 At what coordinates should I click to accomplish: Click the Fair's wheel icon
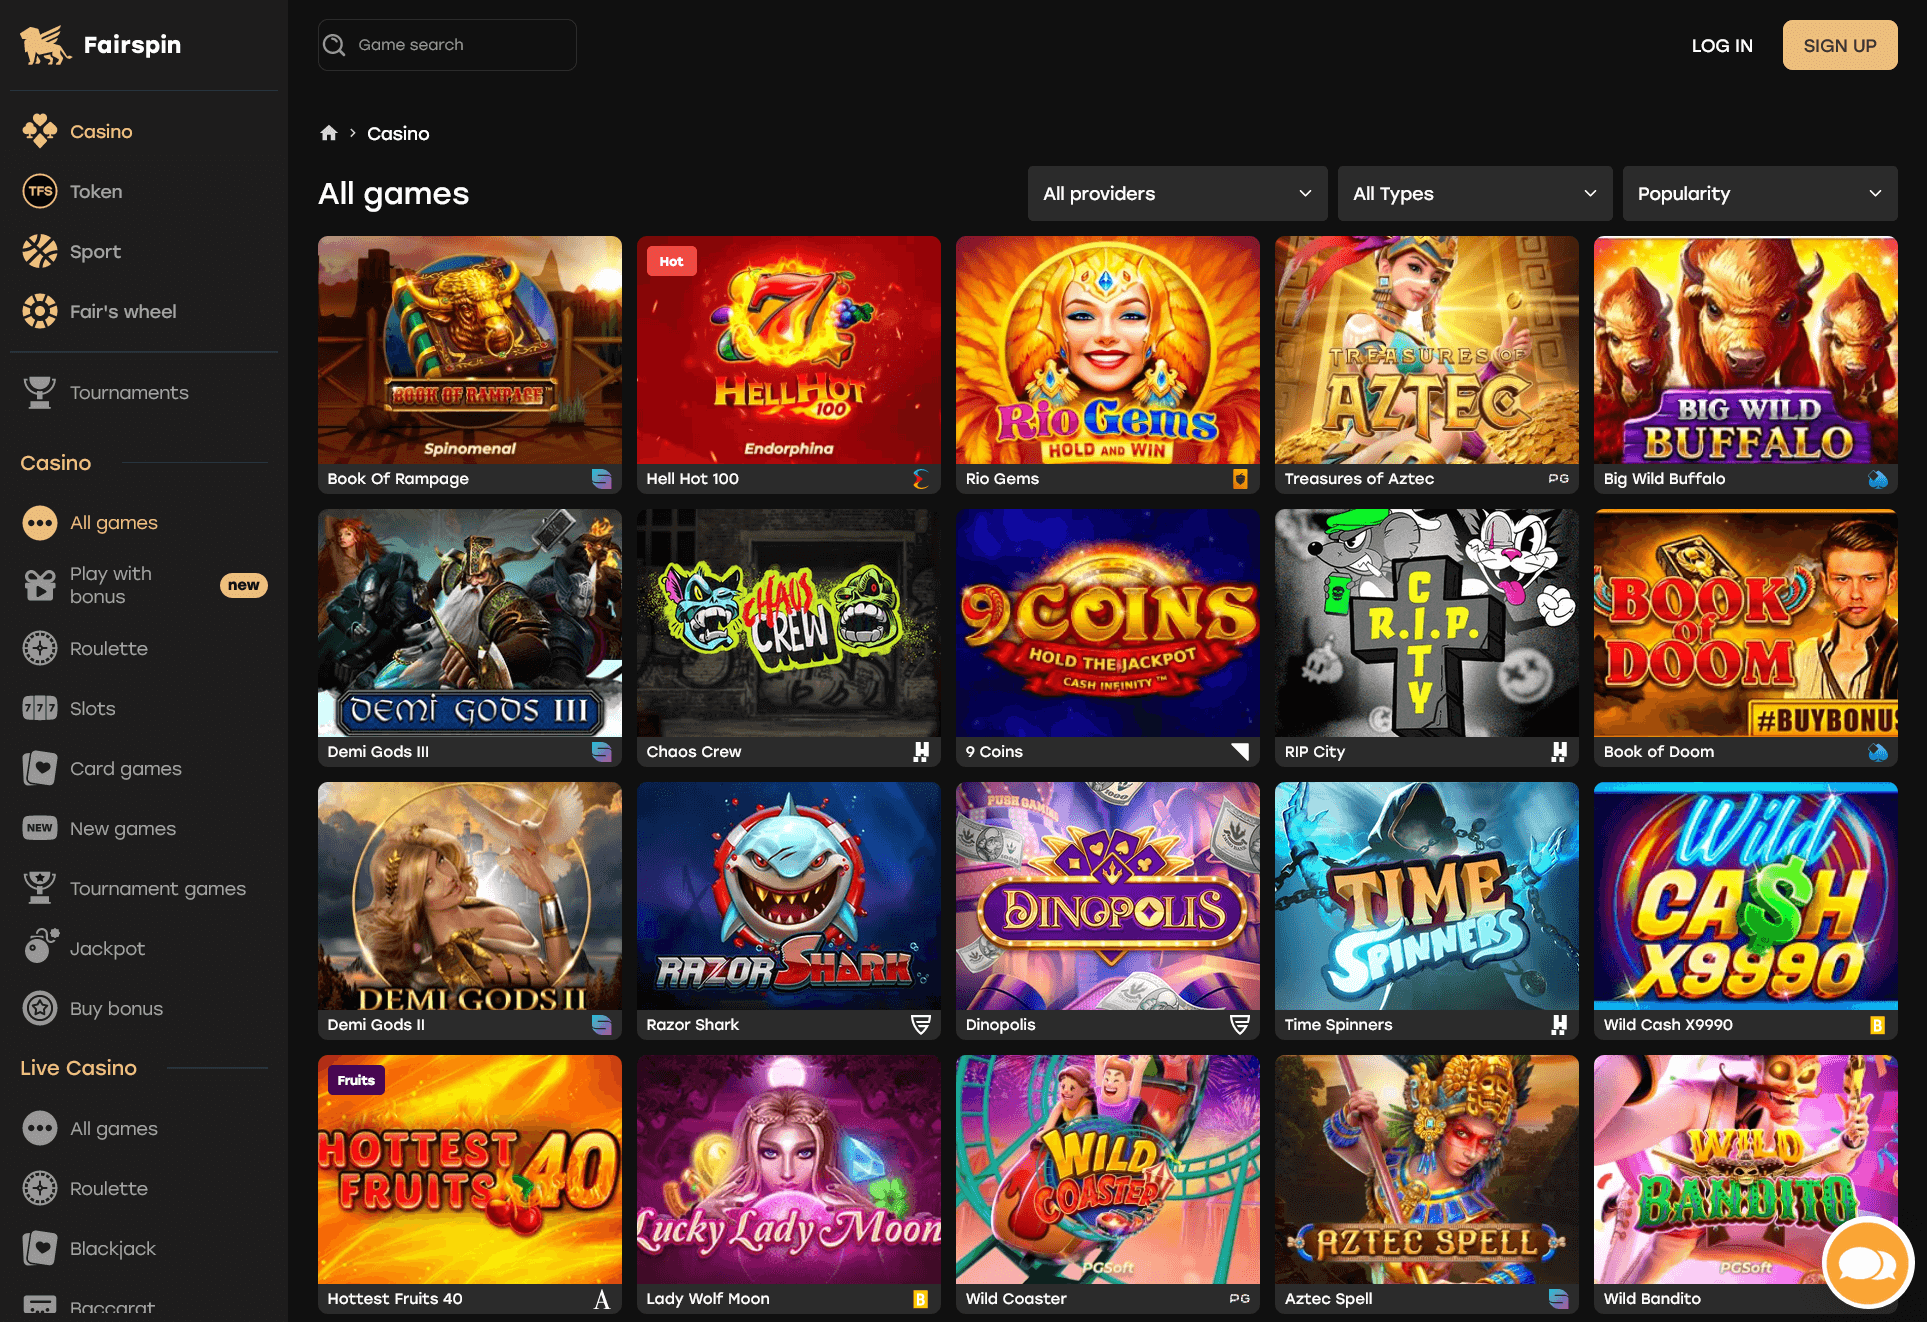point(40,311)
